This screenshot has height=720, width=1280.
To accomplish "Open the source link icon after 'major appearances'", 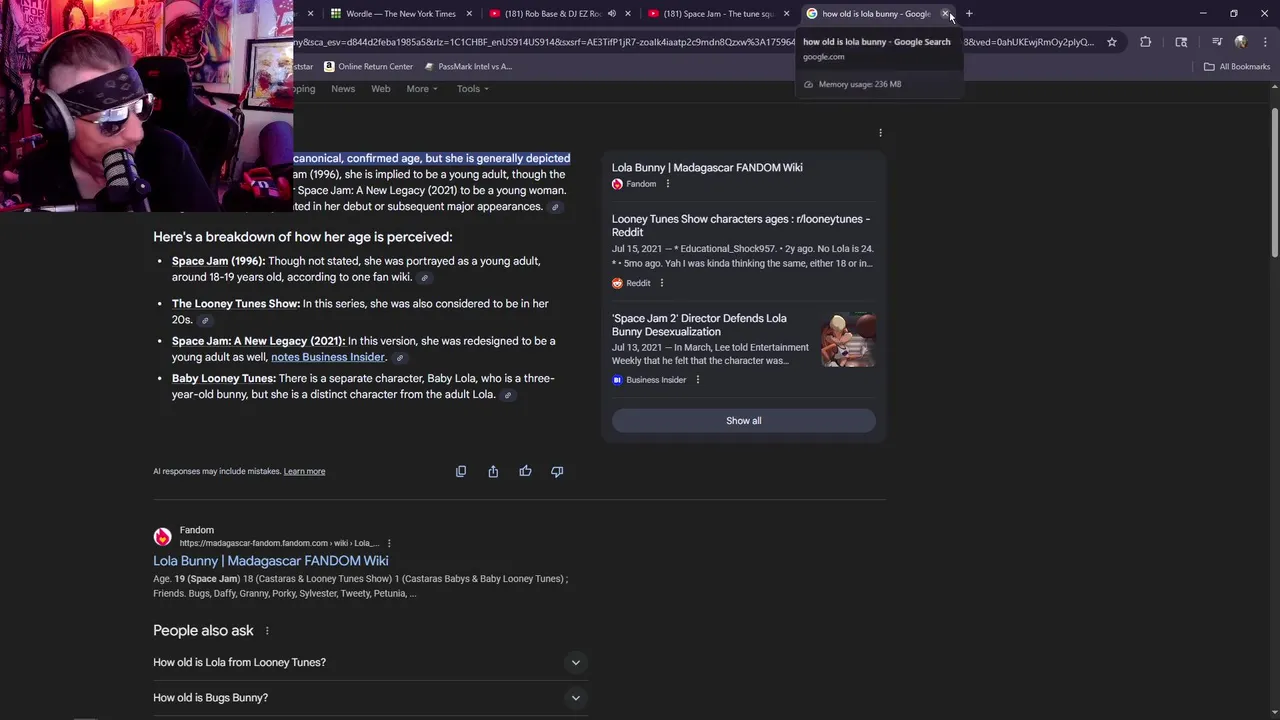I will 555,207.
